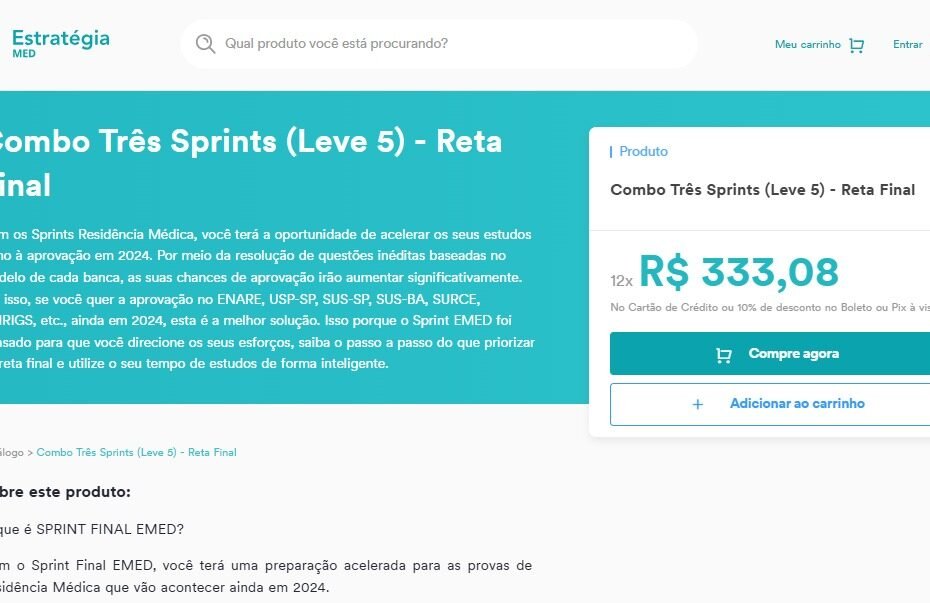
Task: Click the Sobre este produto heading
Action: pyautogui.click(x=65, y=492)
